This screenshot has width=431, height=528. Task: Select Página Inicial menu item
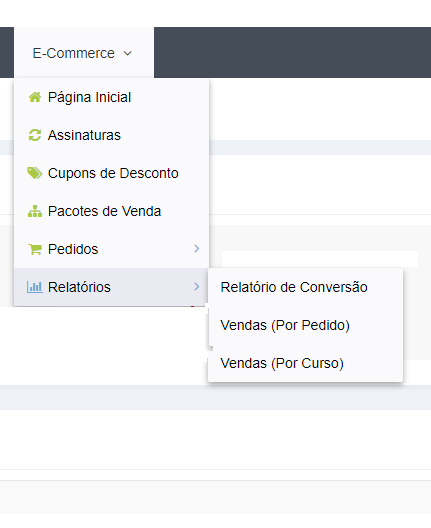111,97
